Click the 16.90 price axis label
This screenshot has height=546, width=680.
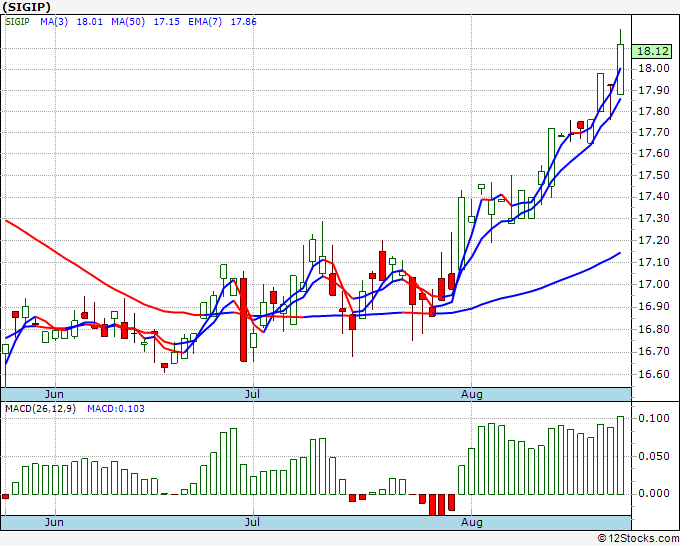(654, 307)
